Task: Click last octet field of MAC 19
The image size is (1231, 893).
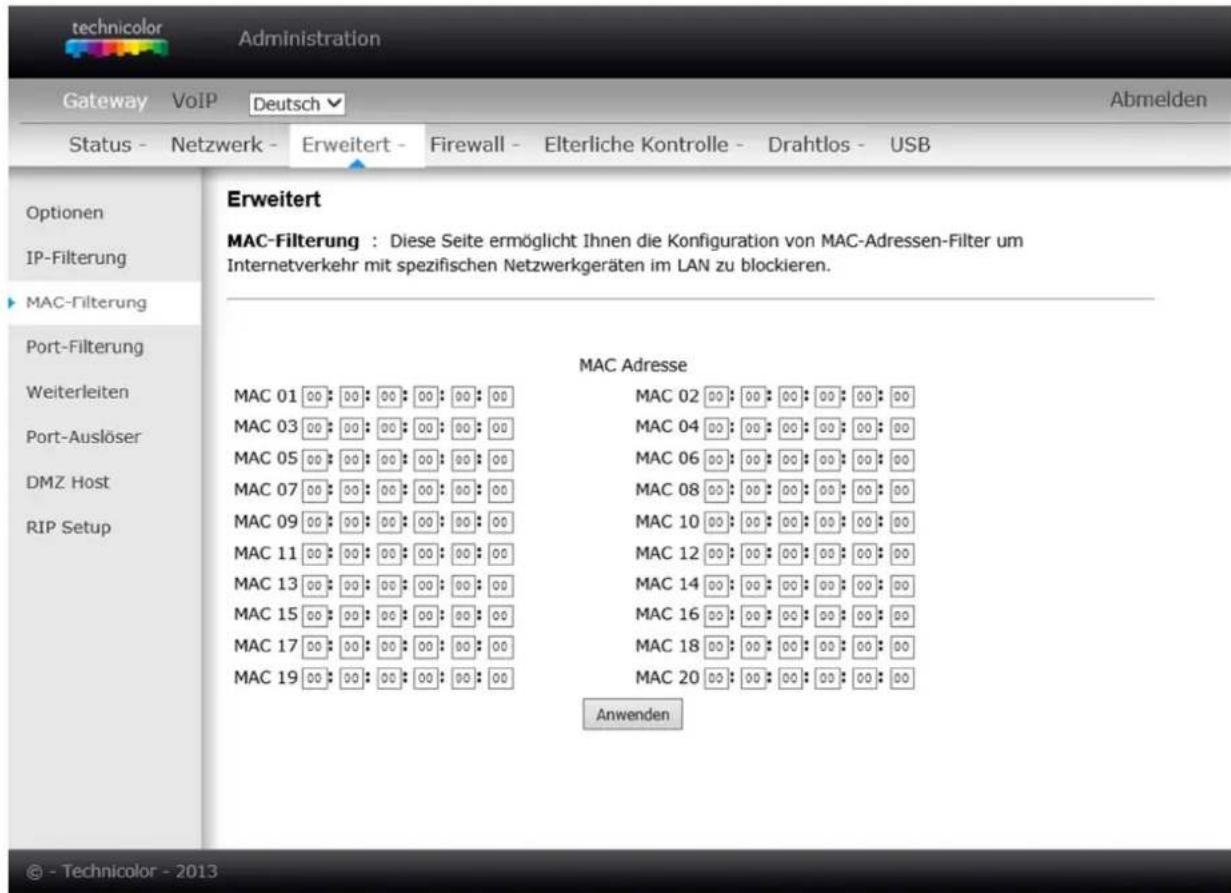Action: click(499, 678)
